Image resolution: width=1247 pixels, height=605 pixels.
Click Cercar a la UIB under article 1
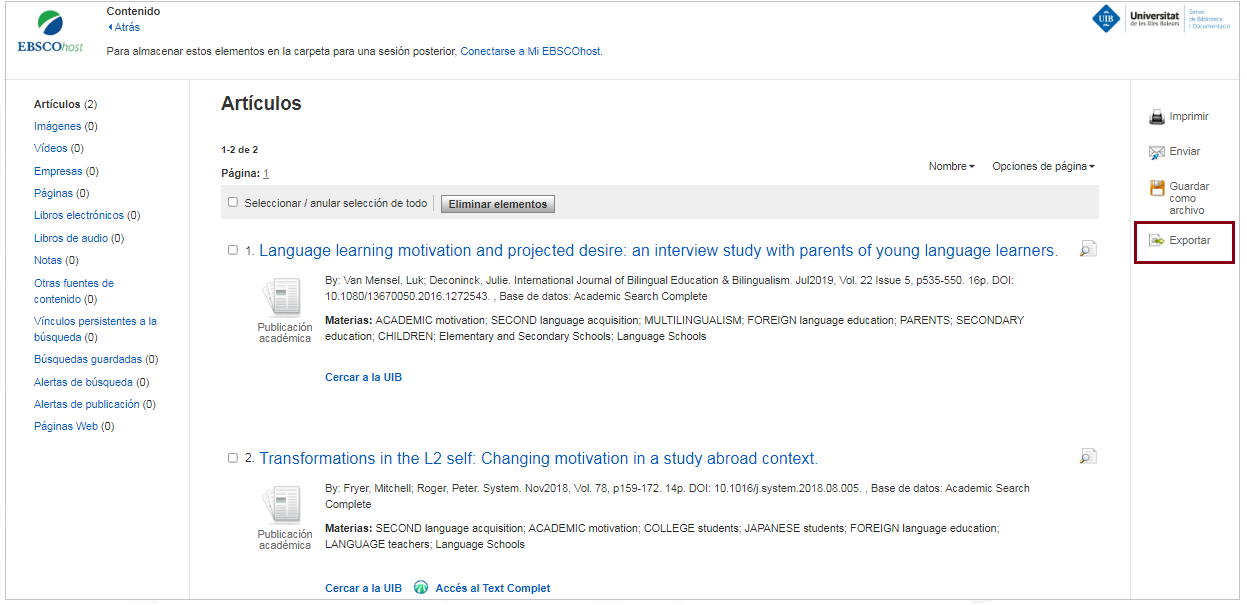(x=363, y=377)
